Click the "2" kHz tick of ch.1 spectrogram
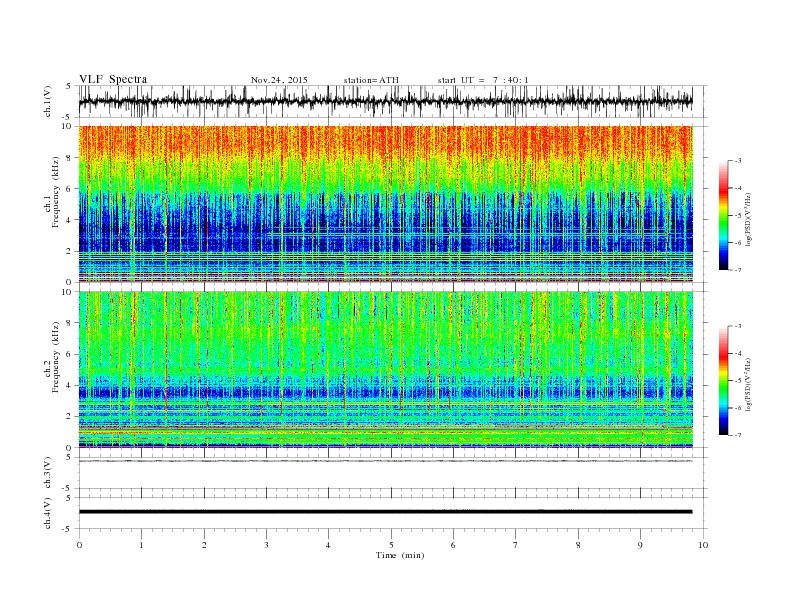 pos(70,251)
